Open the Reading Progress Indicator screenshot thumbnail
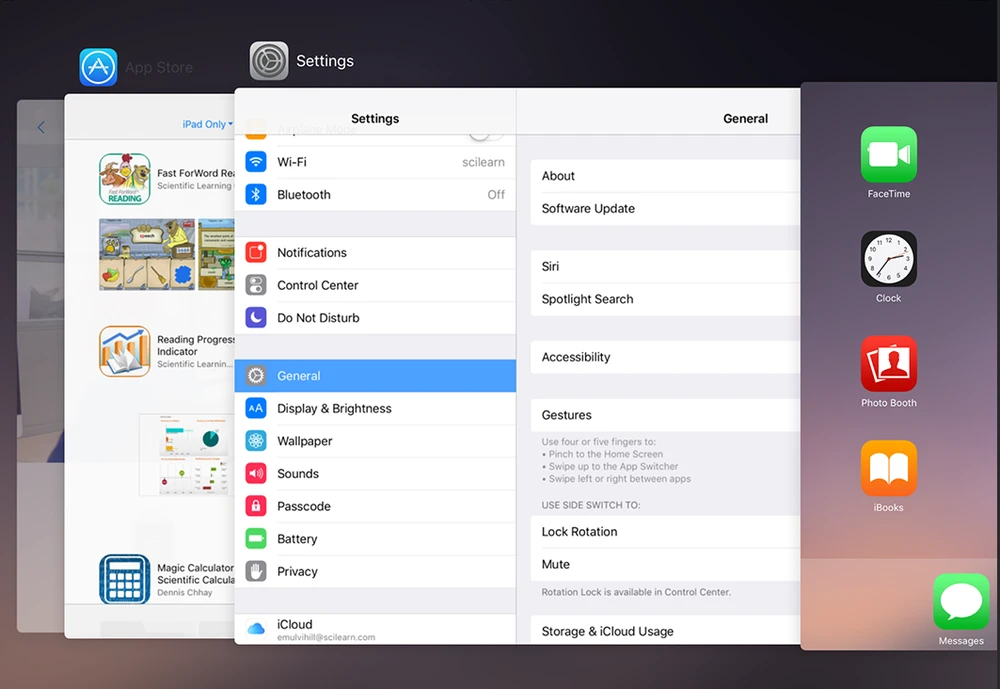1000x689 pixels. tap(186, 454)
